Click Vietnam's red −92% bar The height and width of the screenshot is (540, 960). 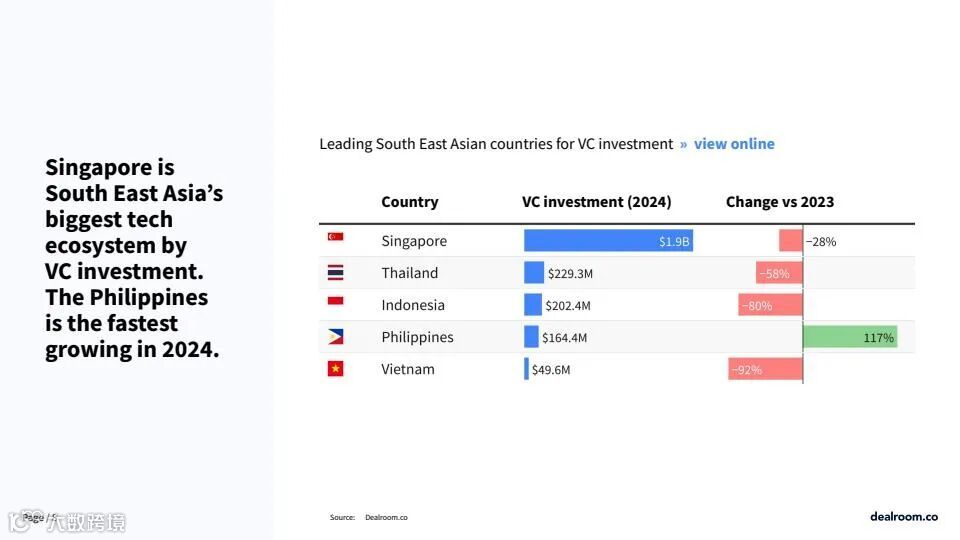pyautogui.click(x=765, y=369)
